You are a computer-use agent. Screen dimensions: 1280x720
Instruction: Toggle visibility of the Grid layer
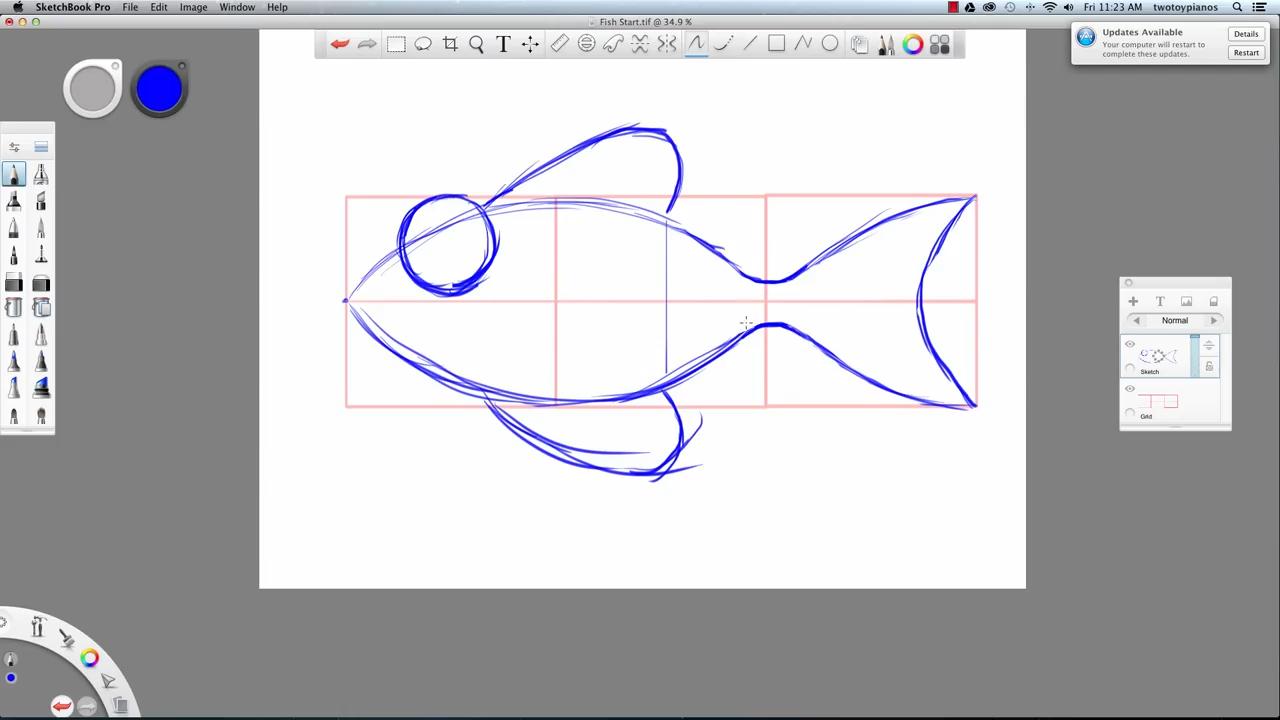1130,389
